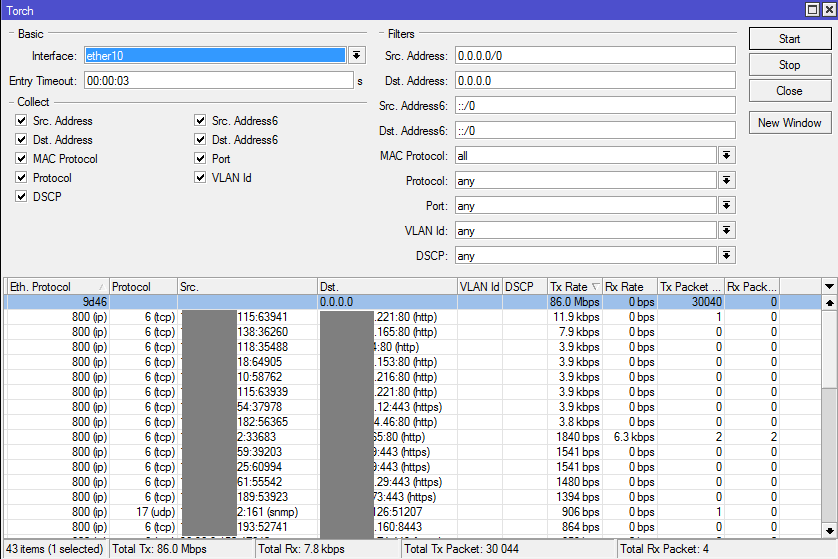Viewport: 838px width, 559px height.
Task: Sort by the Rx Rate column header
Action: click(631, 287)
